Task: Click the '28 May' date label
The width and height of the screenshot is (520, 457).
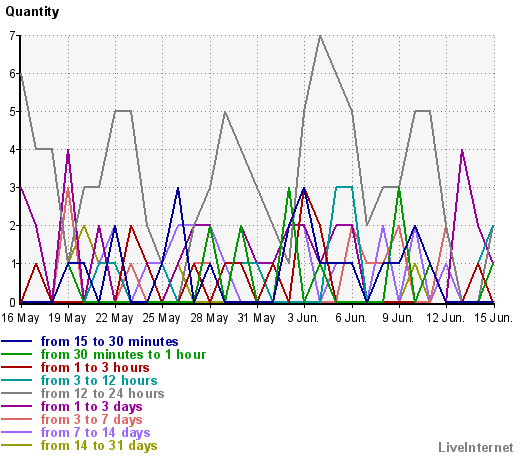Action: pos(209,318)
